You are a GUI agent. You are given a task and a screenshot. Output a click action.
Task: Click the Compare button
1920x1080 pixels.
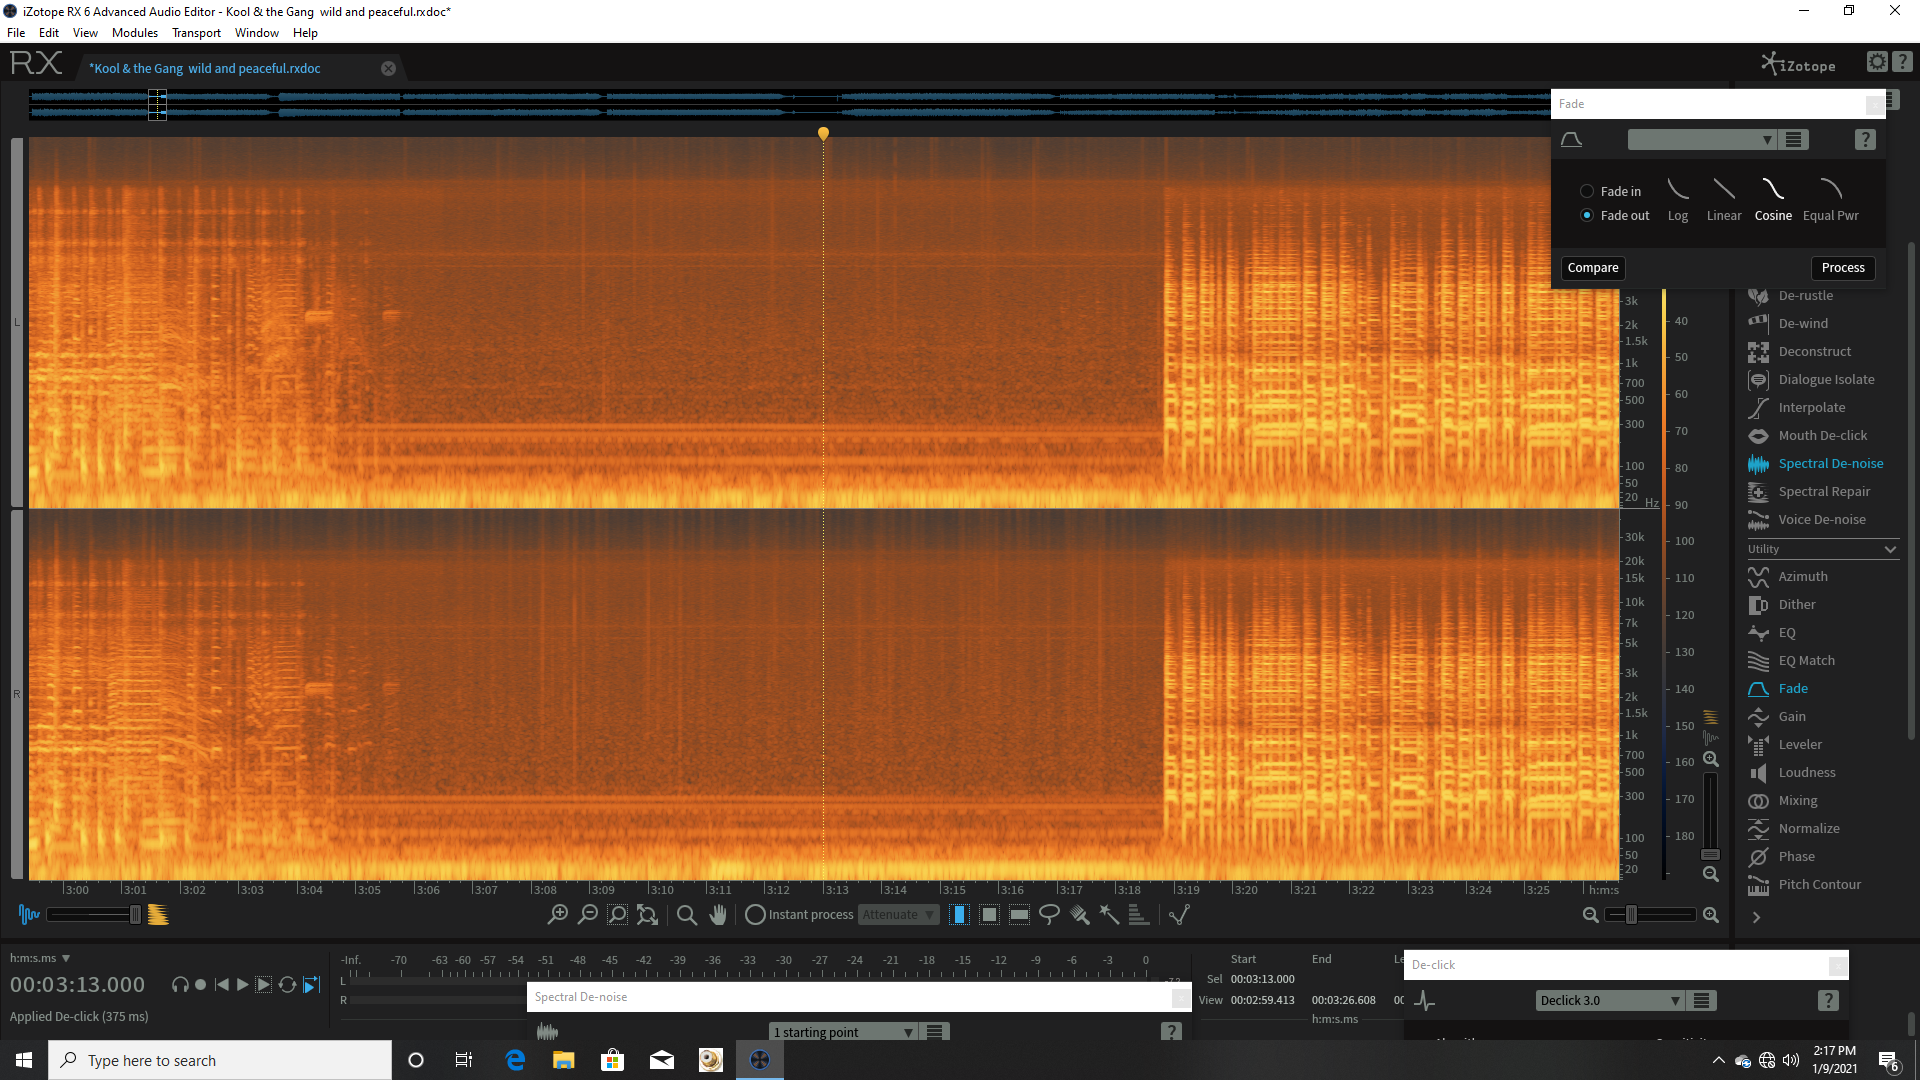click(1592, 267)
